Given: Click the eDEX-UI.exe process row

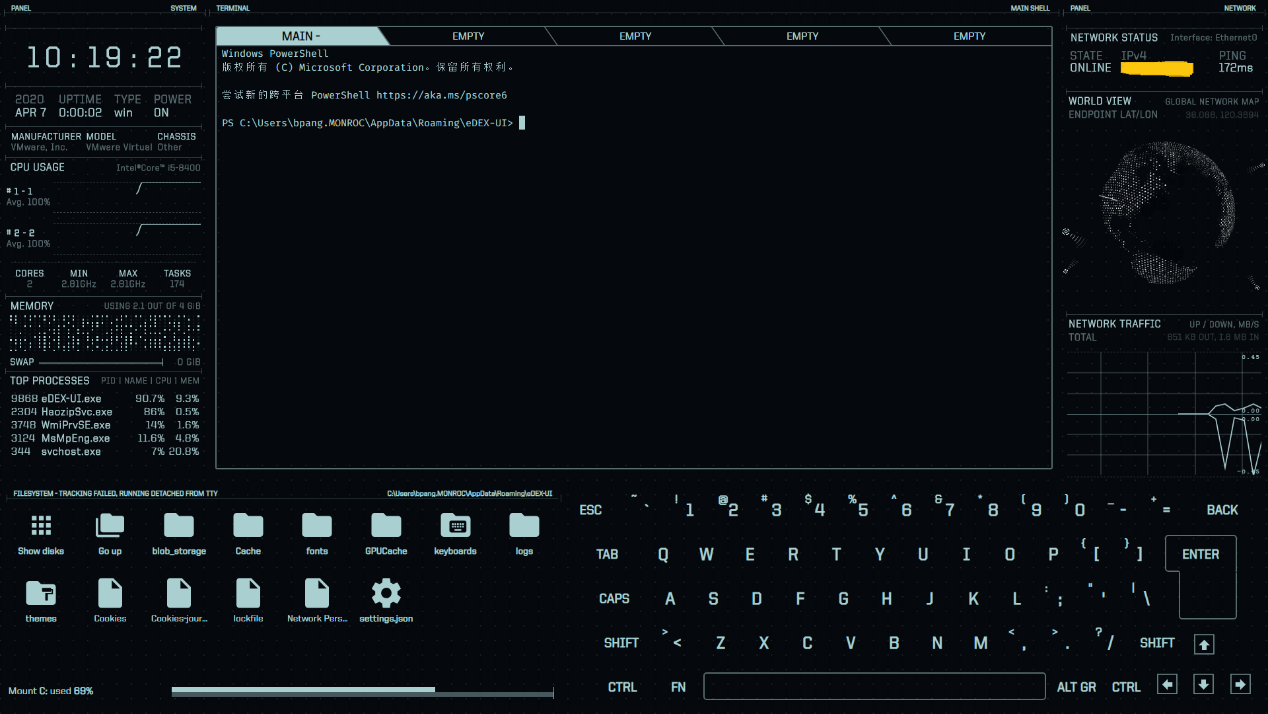Looking at the screenshot, I should pyautogui.click(x=105, y=399).
